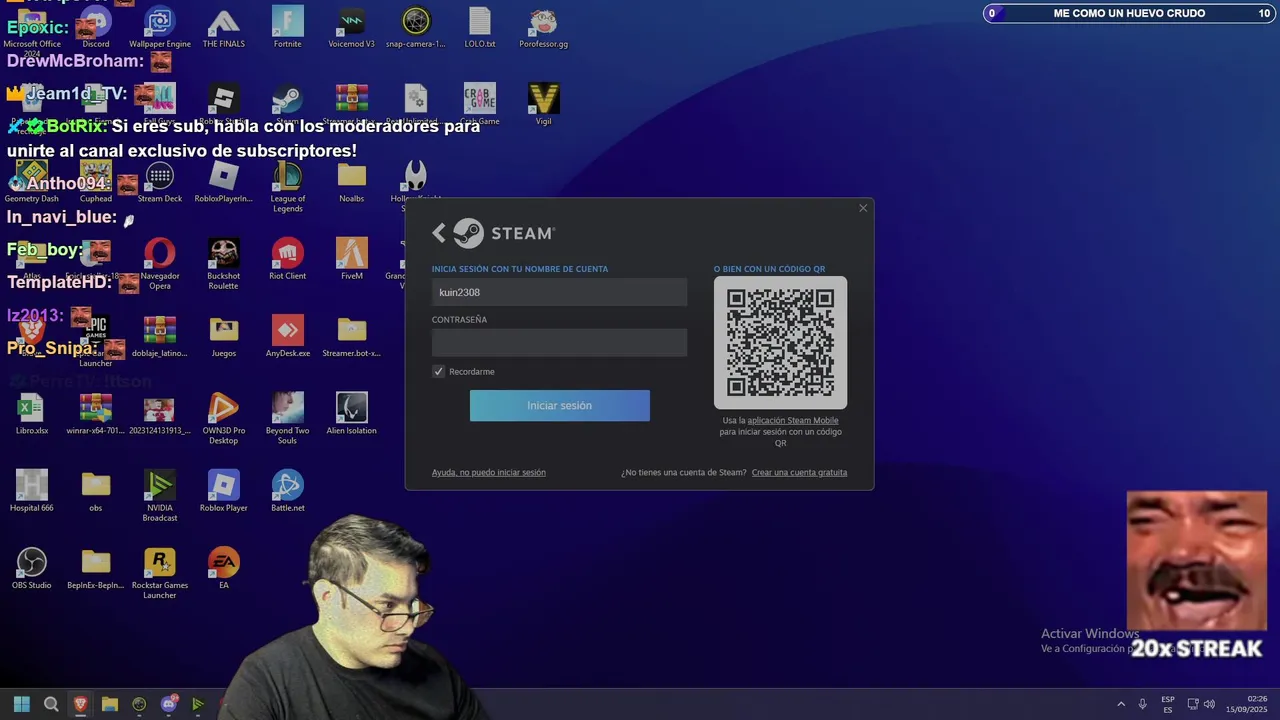Select the NVIDIA Broadcast desktop icon
Viewport: 1280px width, 720px height.
coord(160,495)
